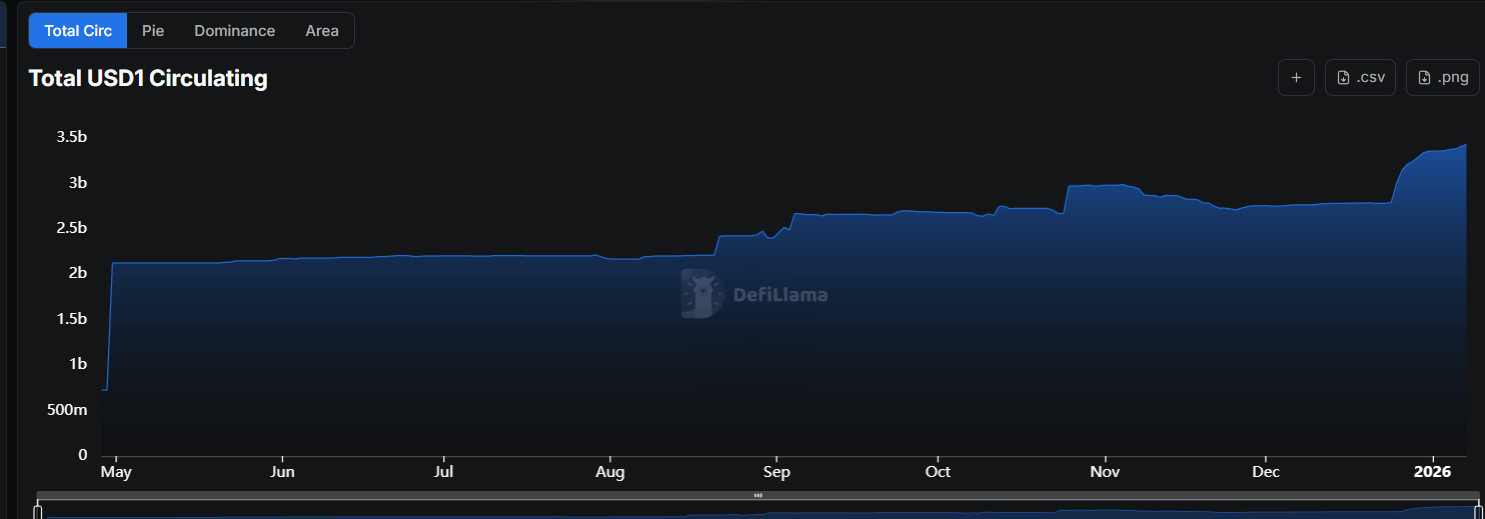Click the left handle of the range slider
This screenshot has width=1485, height=519.
38,512
